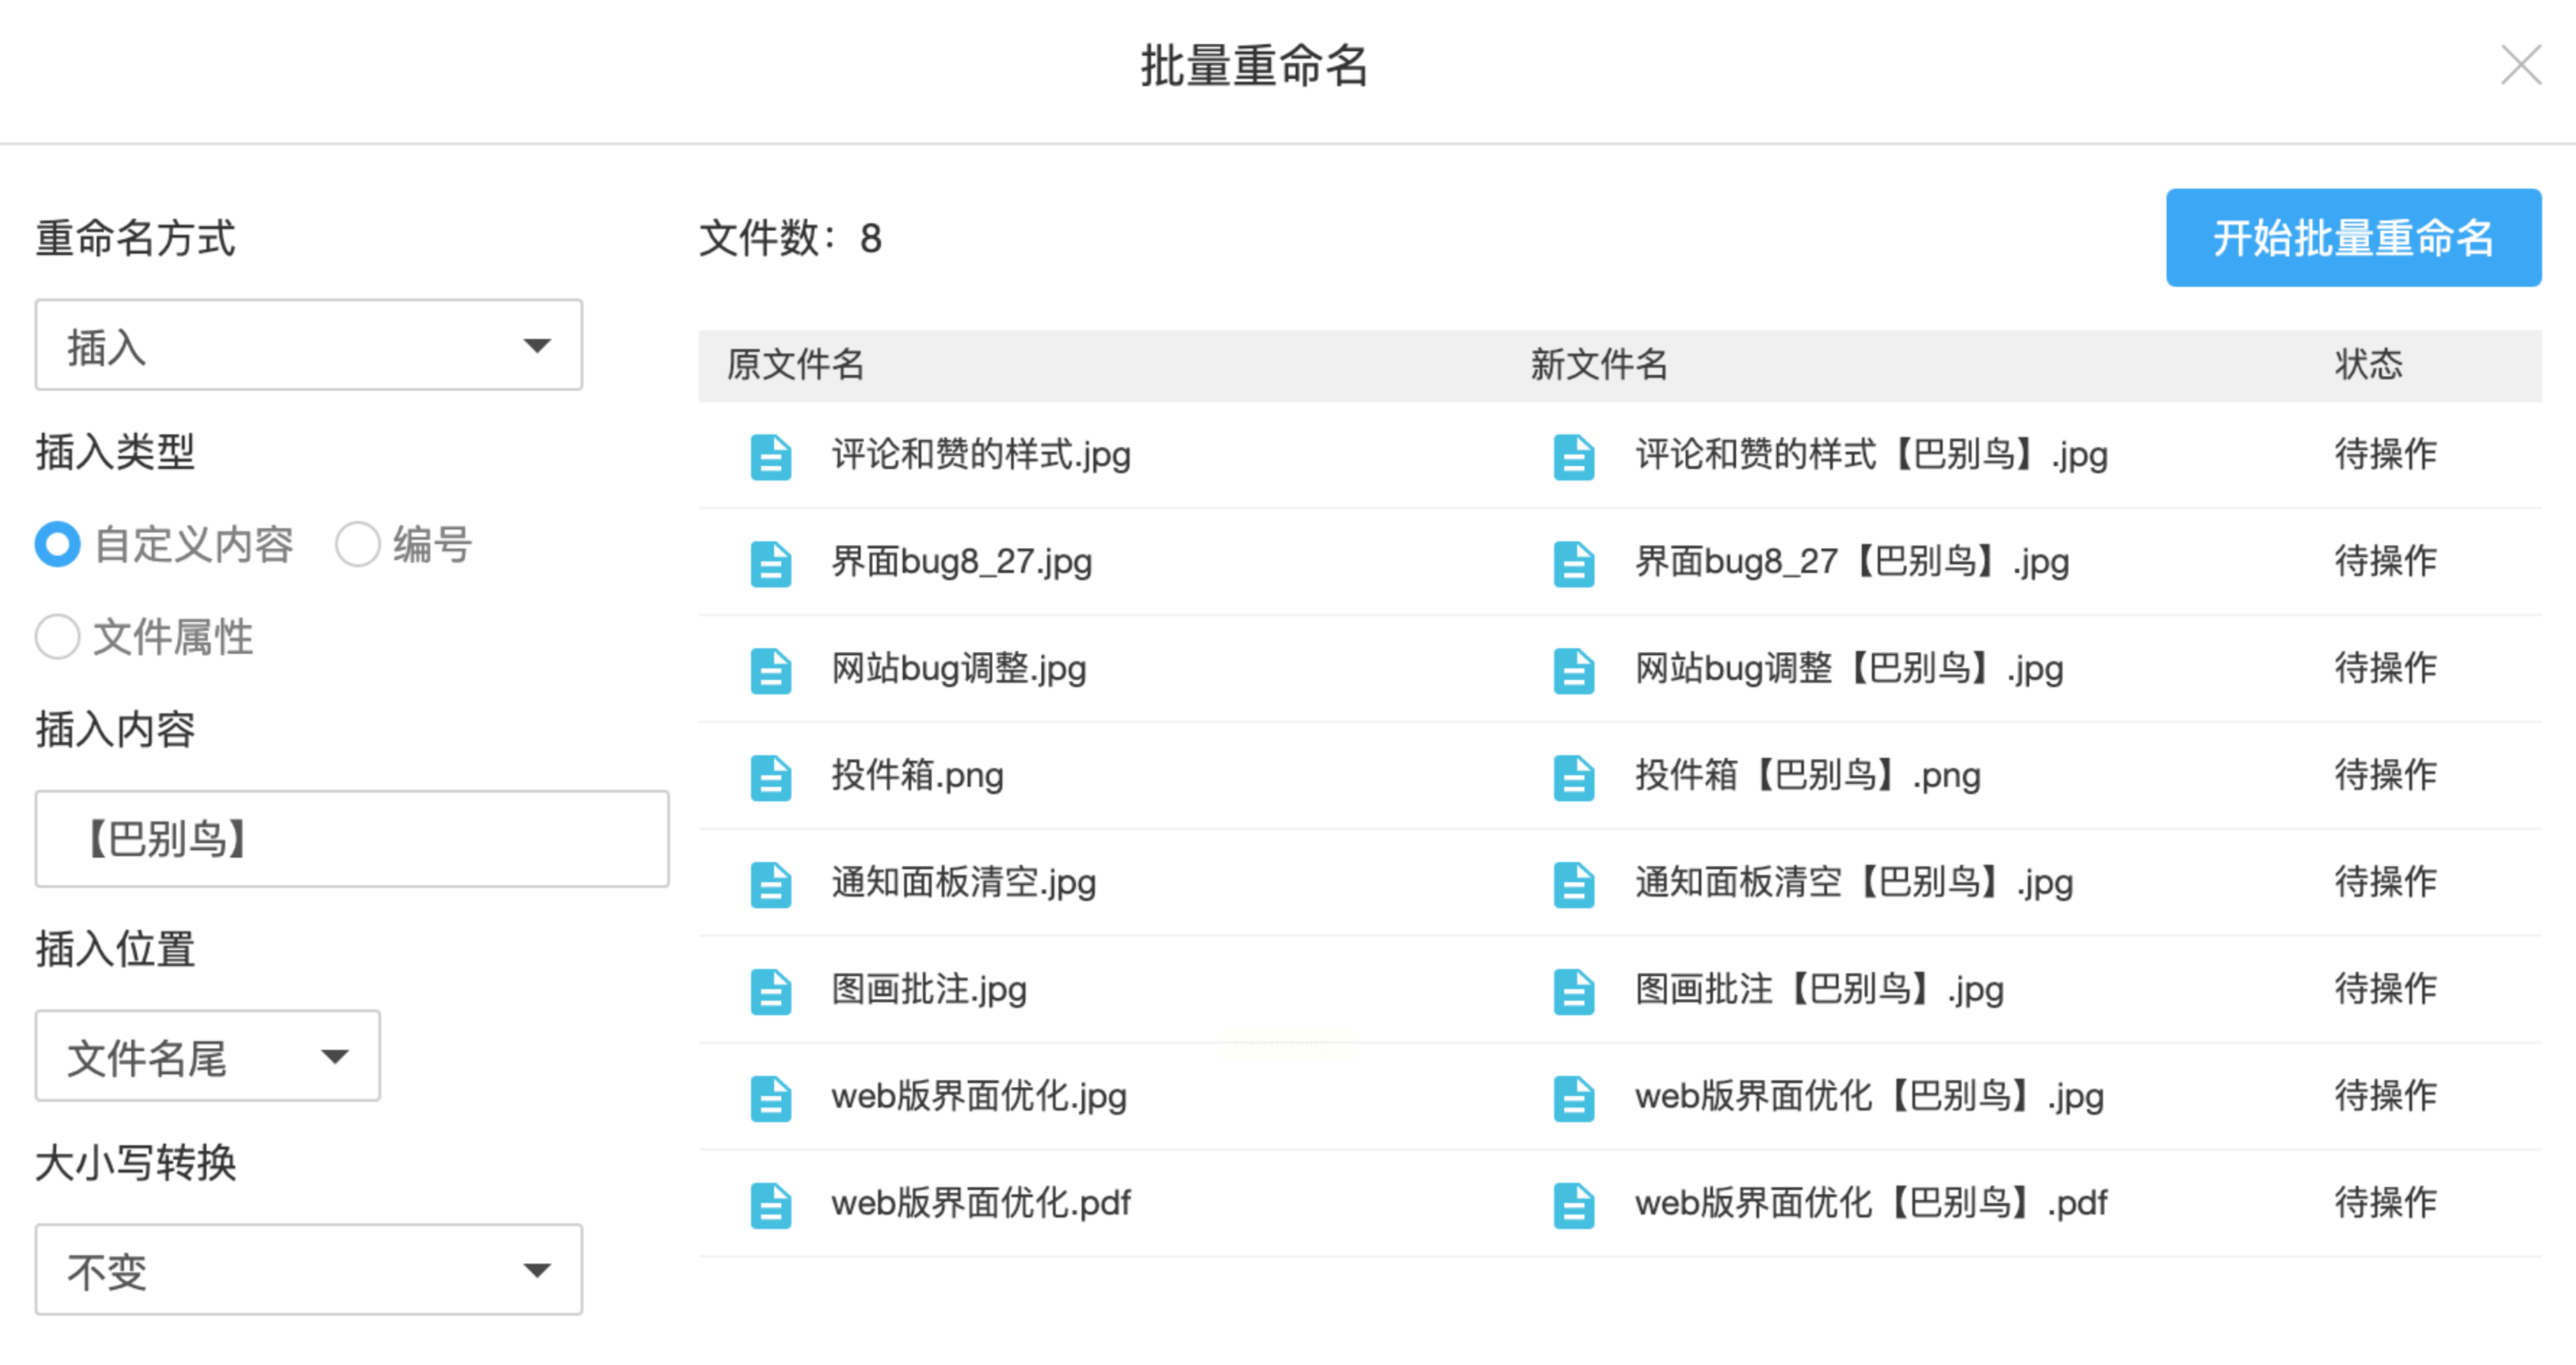Click file icon beside new name 图画批注【巴别鸟】.jpg
The height and width of the screenshot is (1365, 2576).
[1573, 991]
